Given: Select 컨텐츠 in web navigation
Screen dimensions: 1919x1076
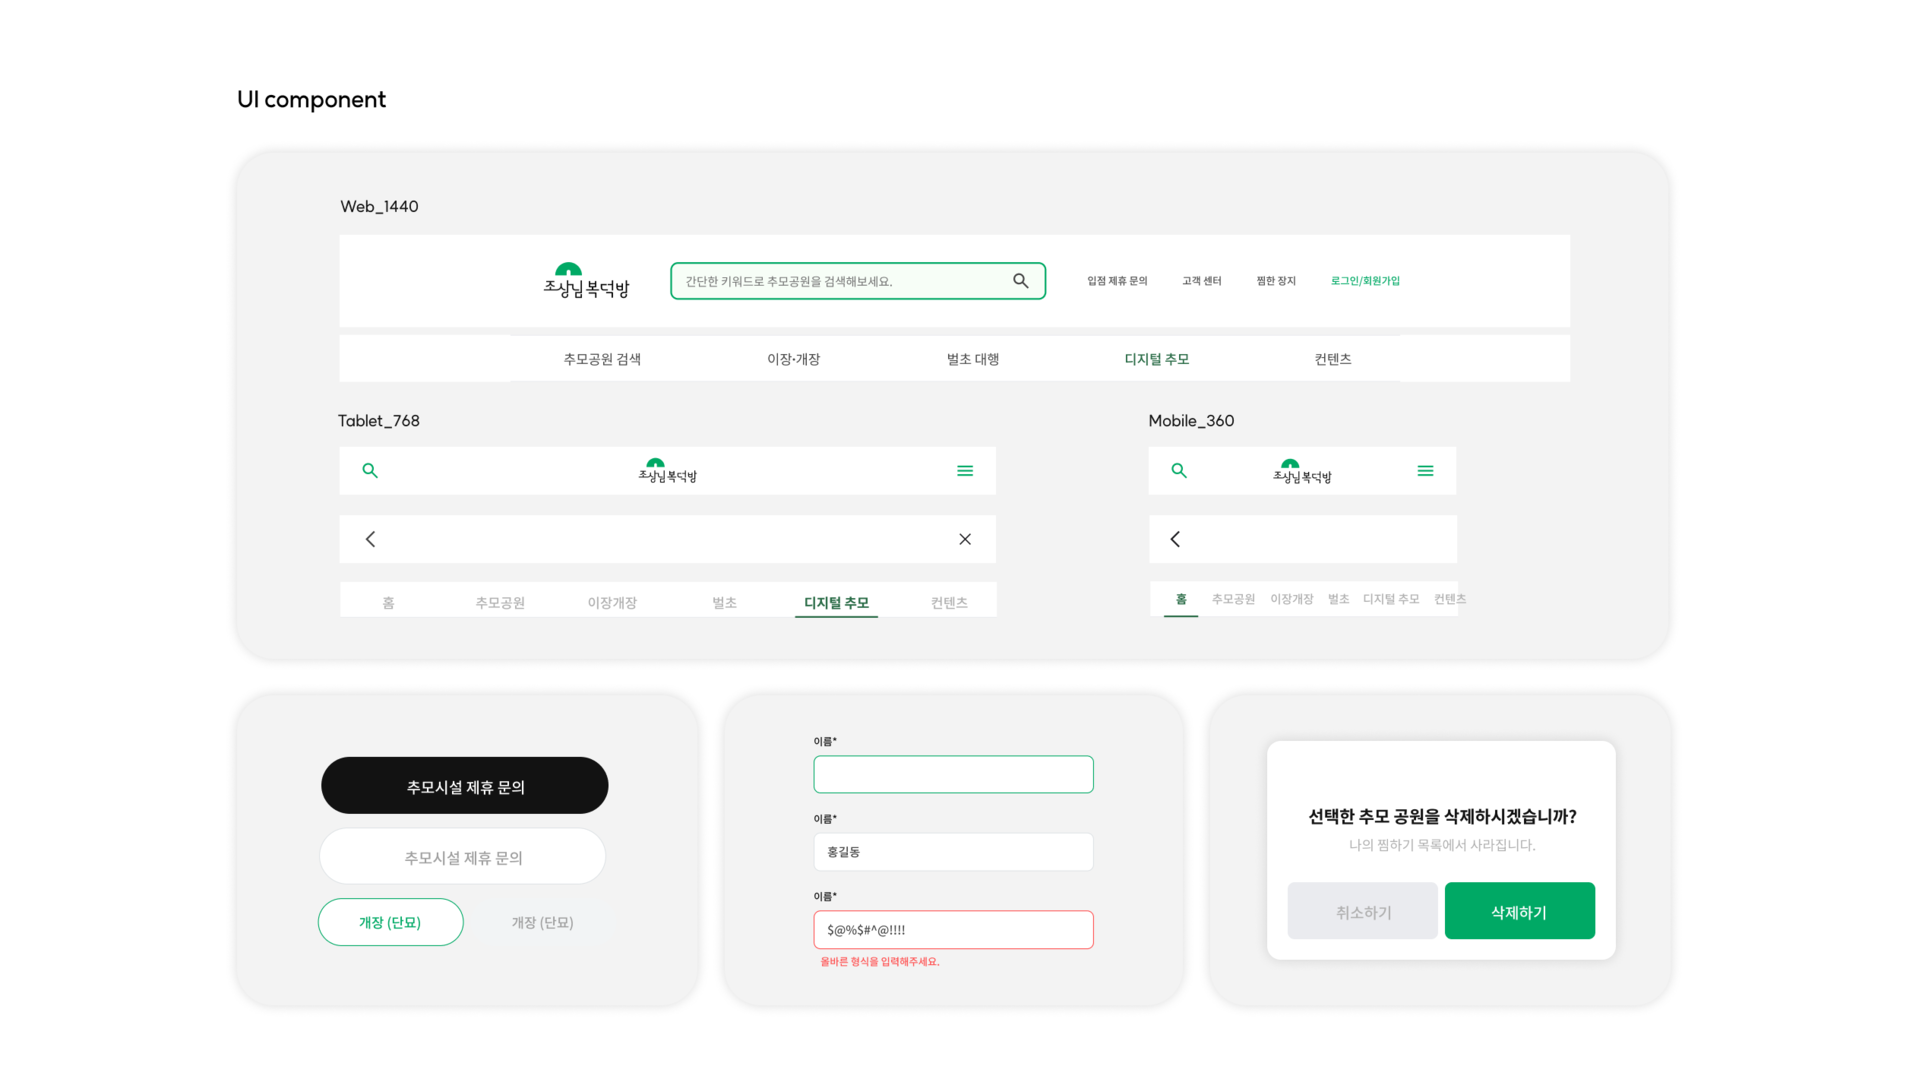Looking at the screenshot, I should (x=1332, y=359).
